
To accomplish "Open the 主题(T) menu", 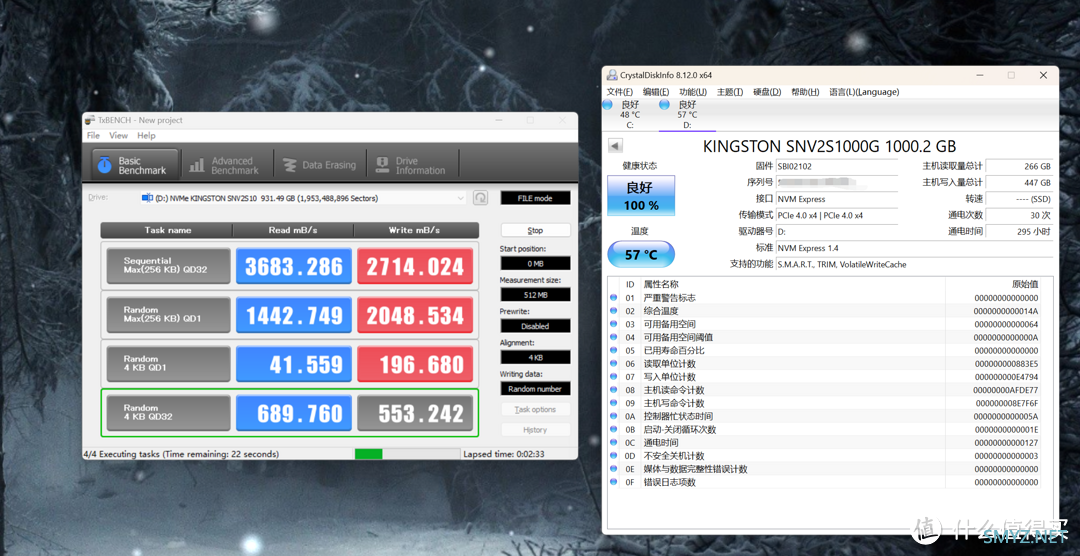I will (730, 92).
